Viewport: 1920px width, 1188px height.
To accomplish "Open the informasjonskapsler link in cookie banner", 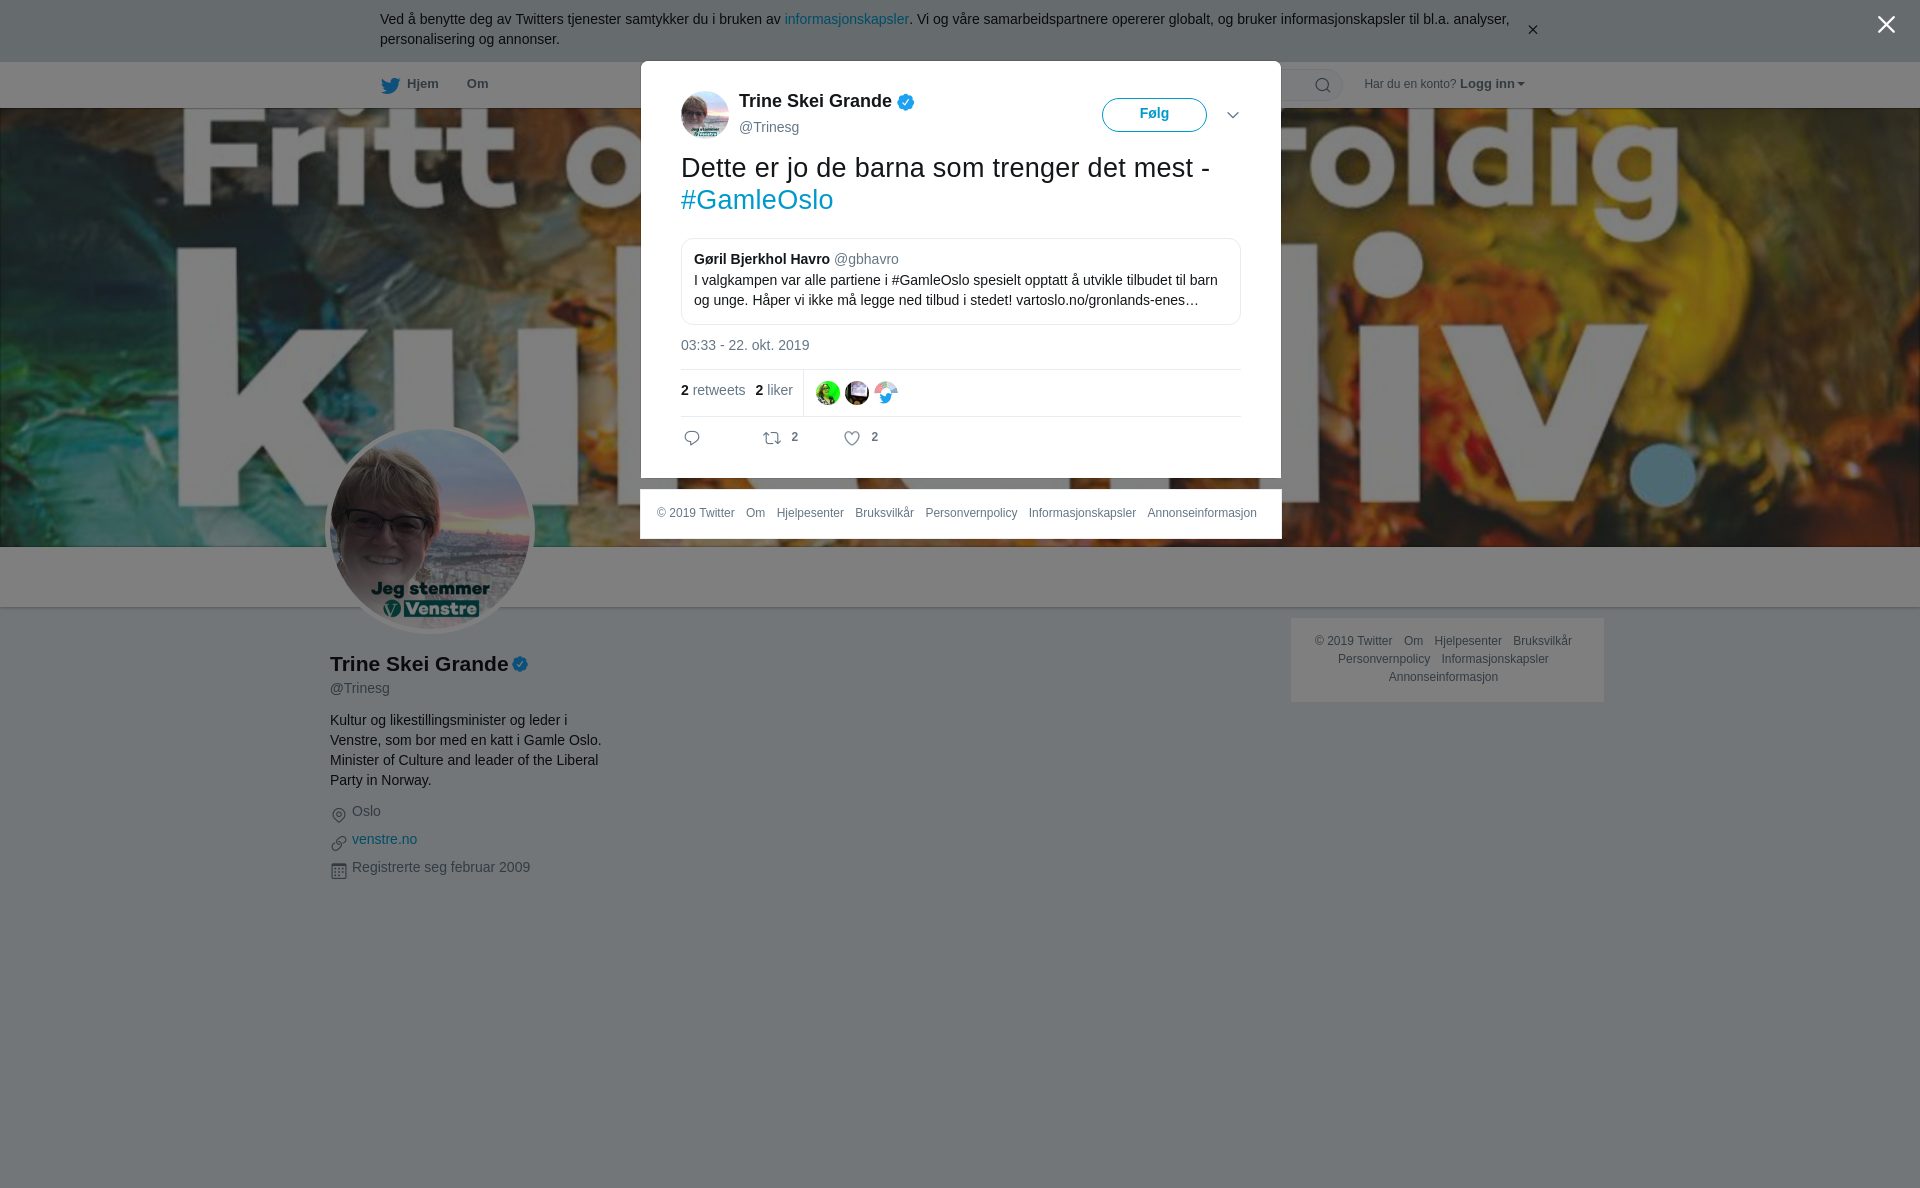I will [847, 19].
